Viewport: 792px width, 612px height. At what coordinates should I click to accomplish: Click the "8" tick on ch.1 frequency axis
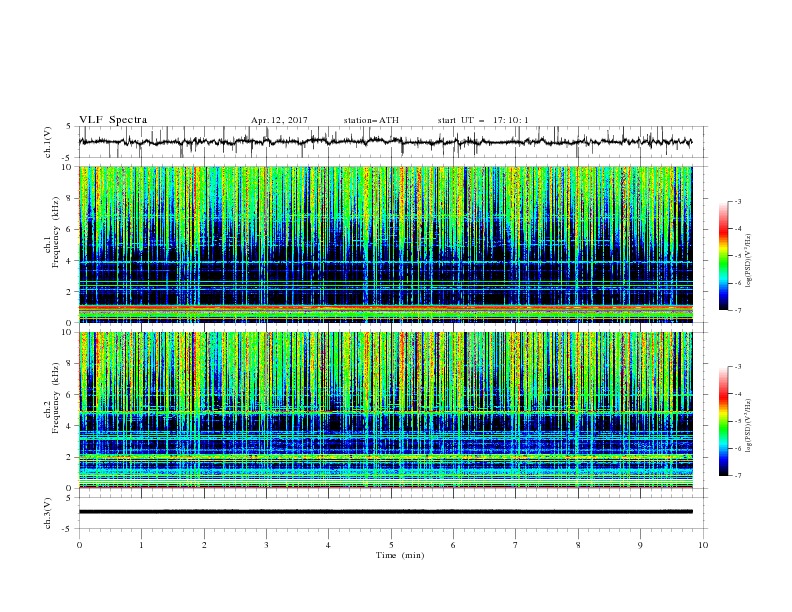tap(70, 198)
